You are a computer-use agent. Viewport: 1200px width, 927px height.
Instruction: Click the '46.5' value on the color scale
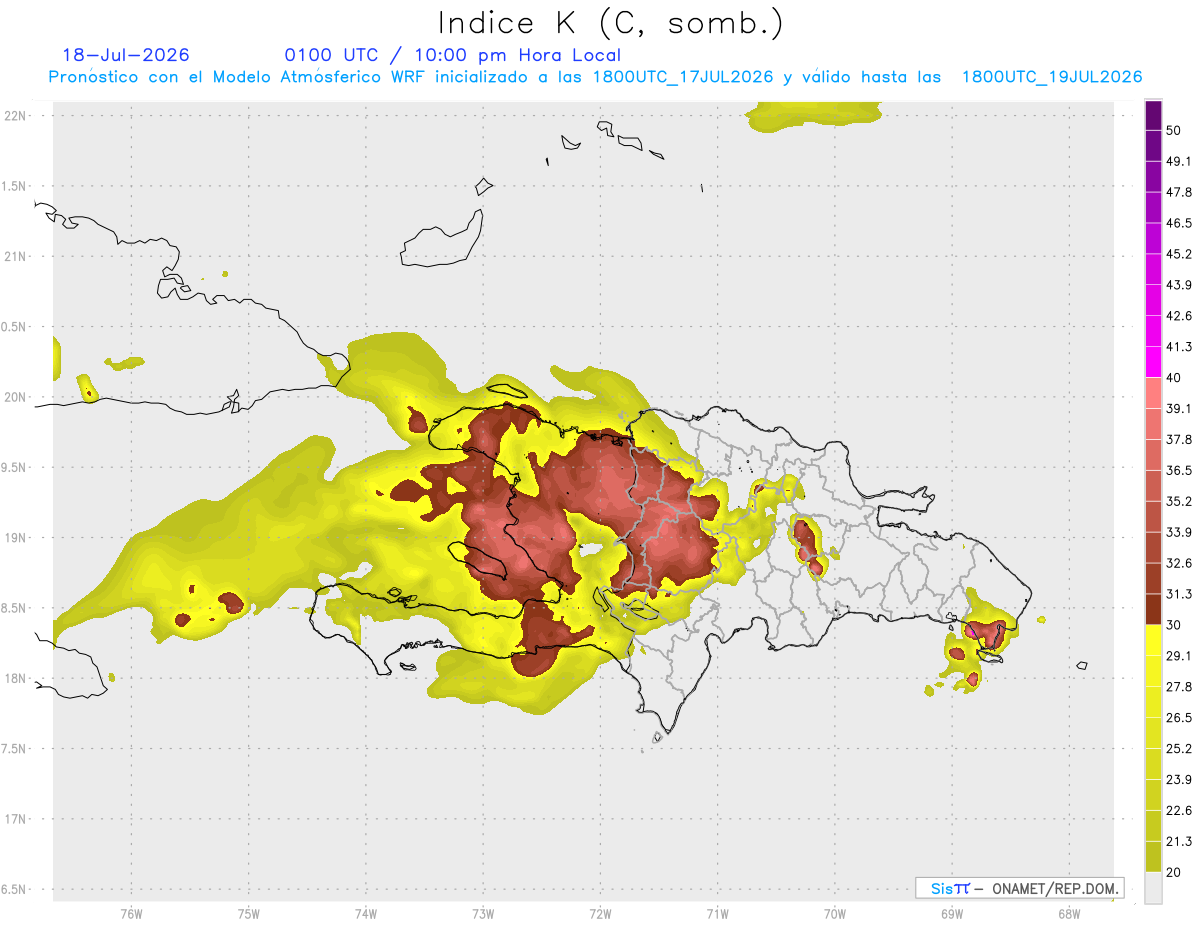click(1179, 223)
